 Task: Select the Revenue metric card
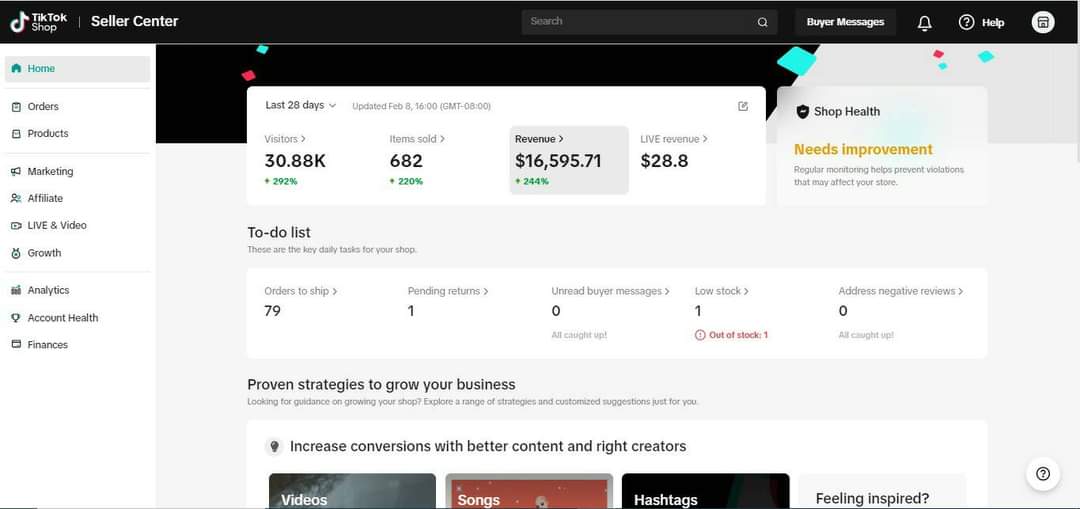point(569,160)
